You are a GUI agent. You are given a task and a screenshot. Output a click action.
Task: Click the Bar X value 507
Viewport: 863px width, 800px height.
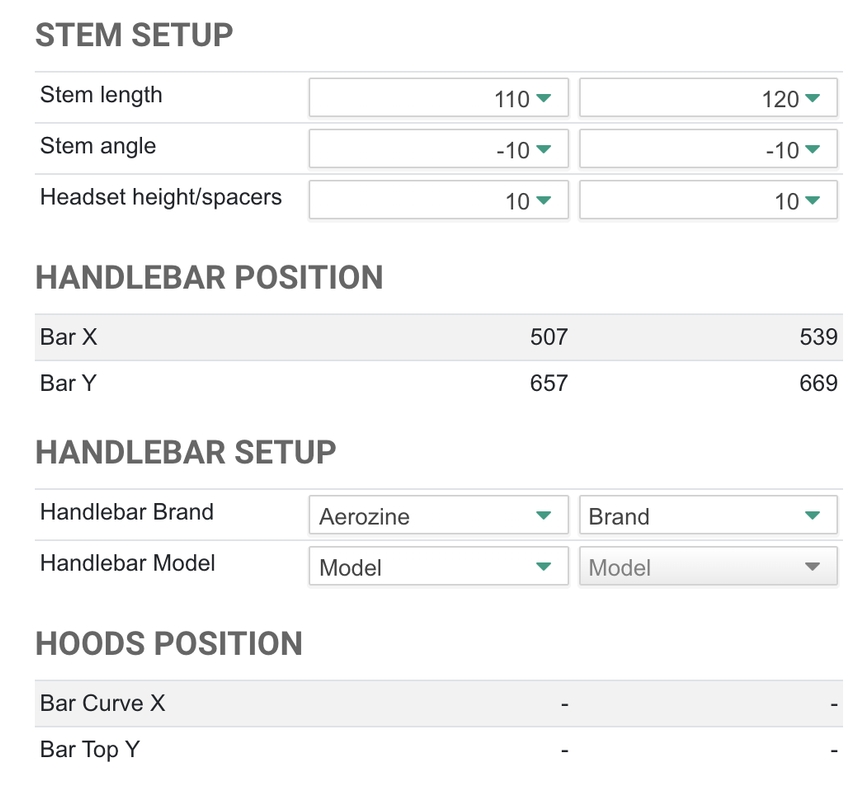pos(549,337)
